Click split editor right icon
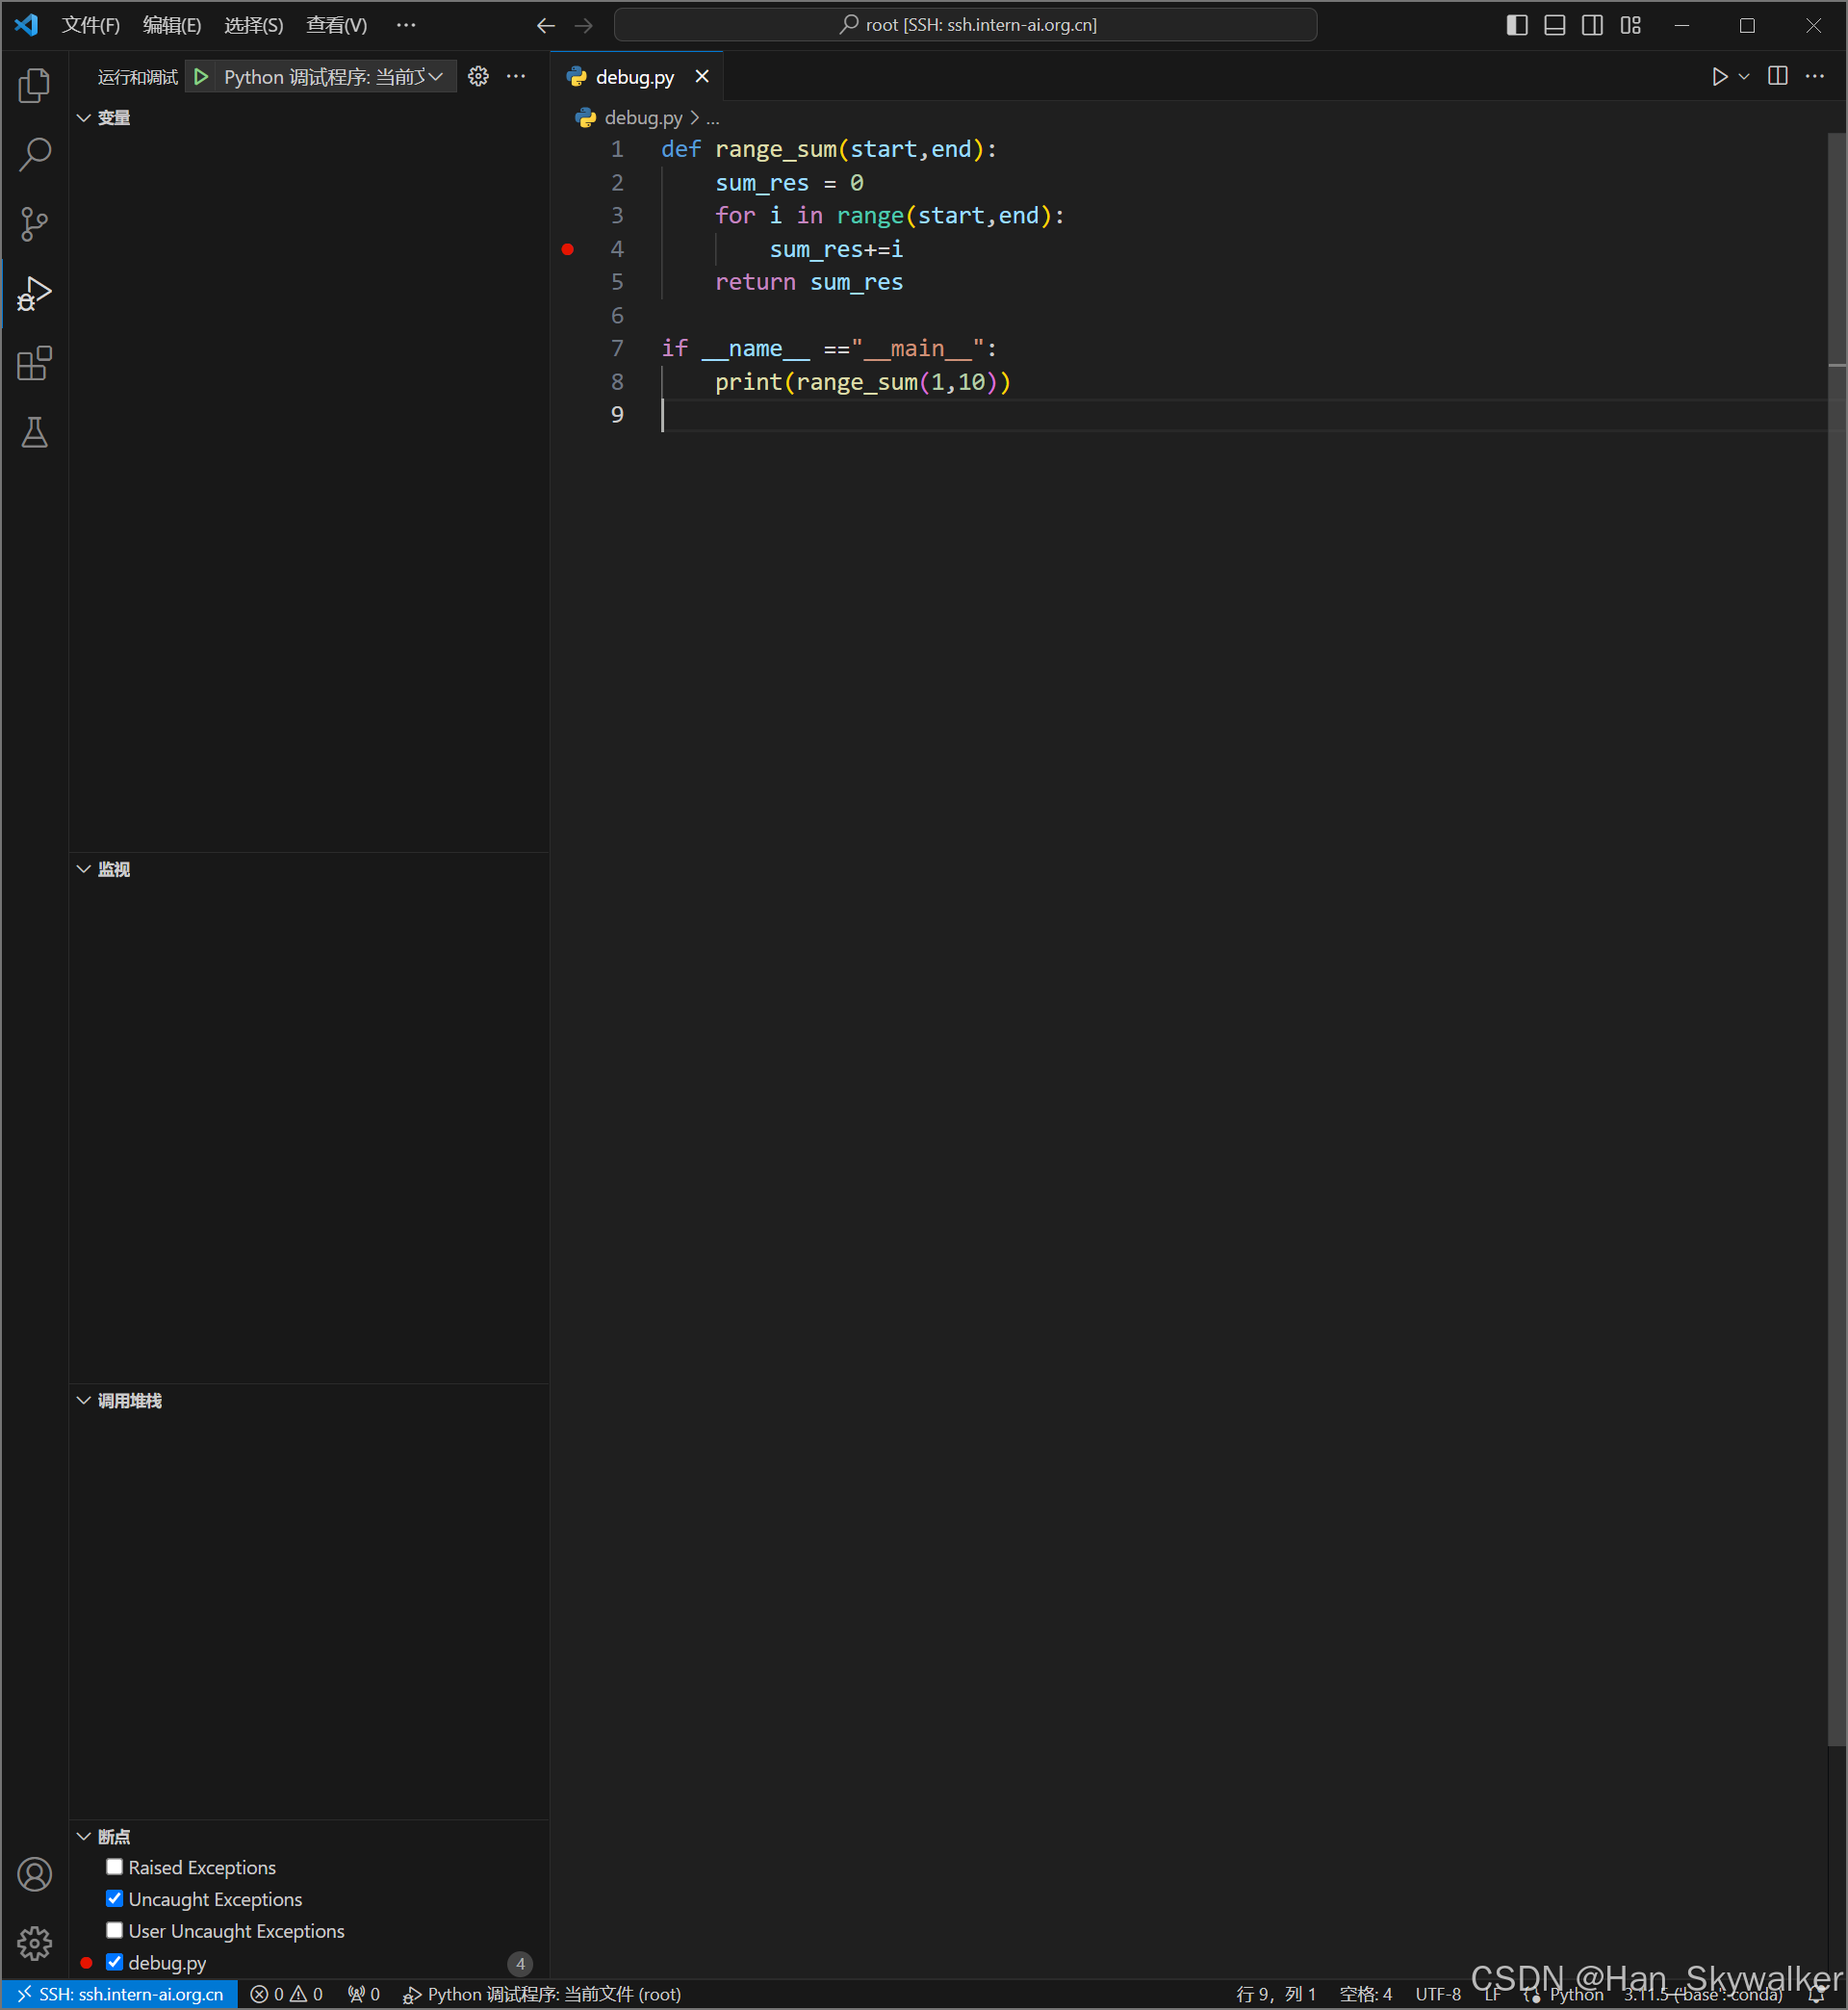Screen dimensions: 1848x2010 point(1777,77)
